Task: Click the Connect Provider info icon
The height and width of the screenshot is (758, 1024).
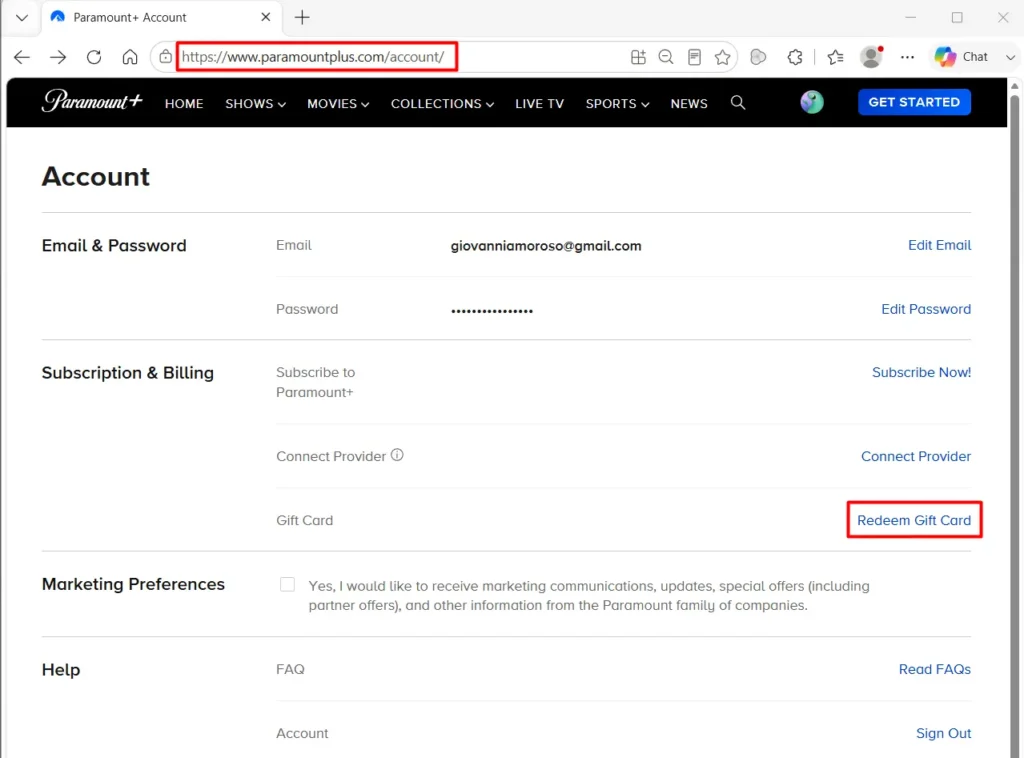Action: (x=397, y=455)
